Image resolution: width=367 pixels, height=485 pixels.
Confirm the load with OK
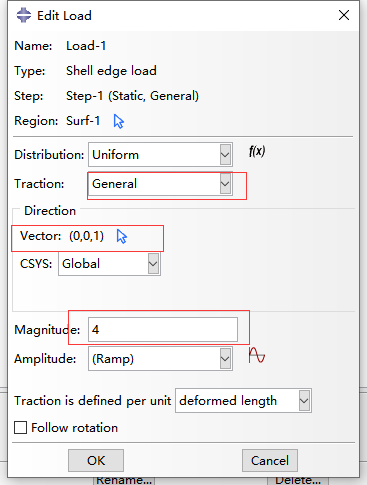[96, 460]
